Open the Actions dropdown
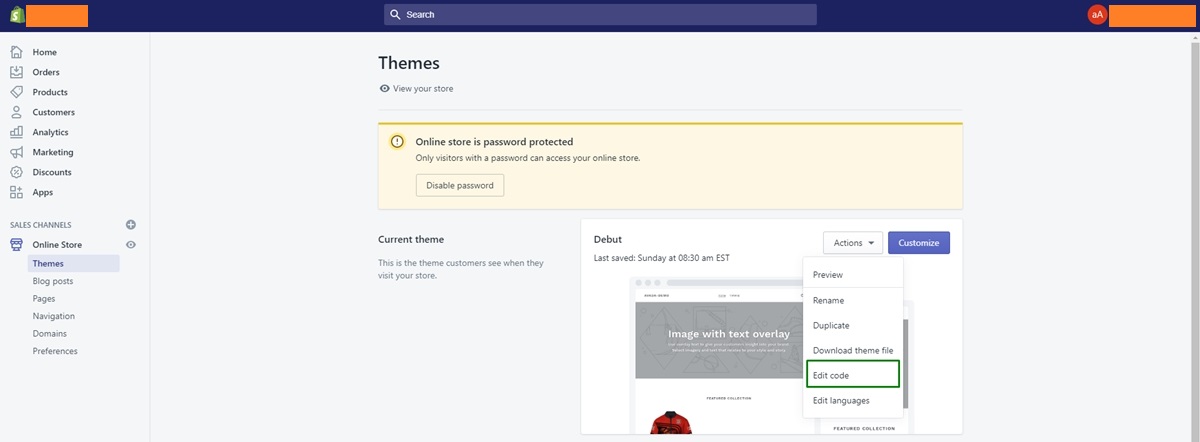The height and width of the screenshot is (442, 1200). pyautogui.click(x=853, y=243)
